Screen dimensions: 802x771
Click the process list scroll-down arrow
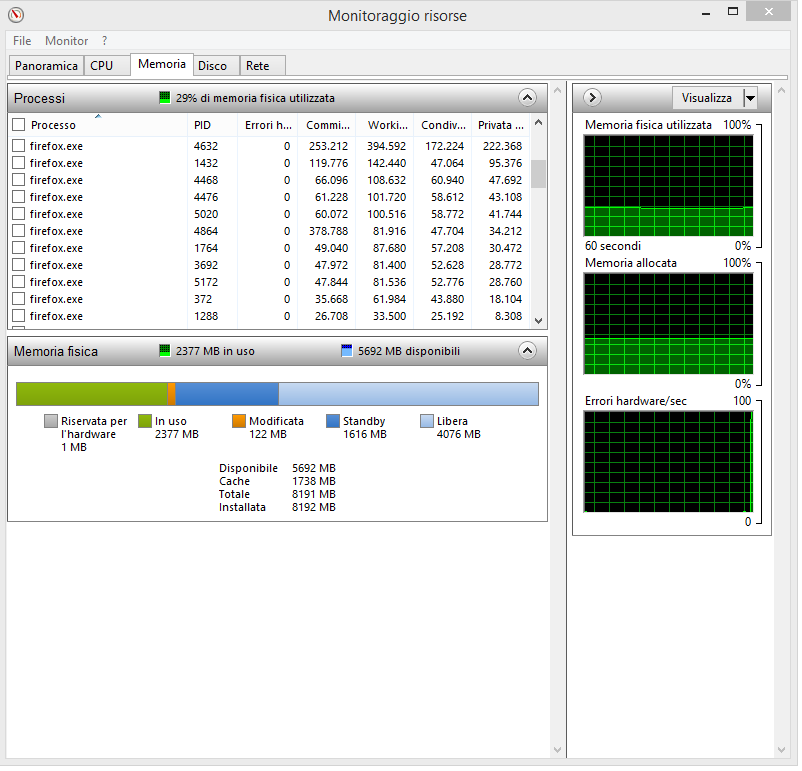click(x=540, y=322)
